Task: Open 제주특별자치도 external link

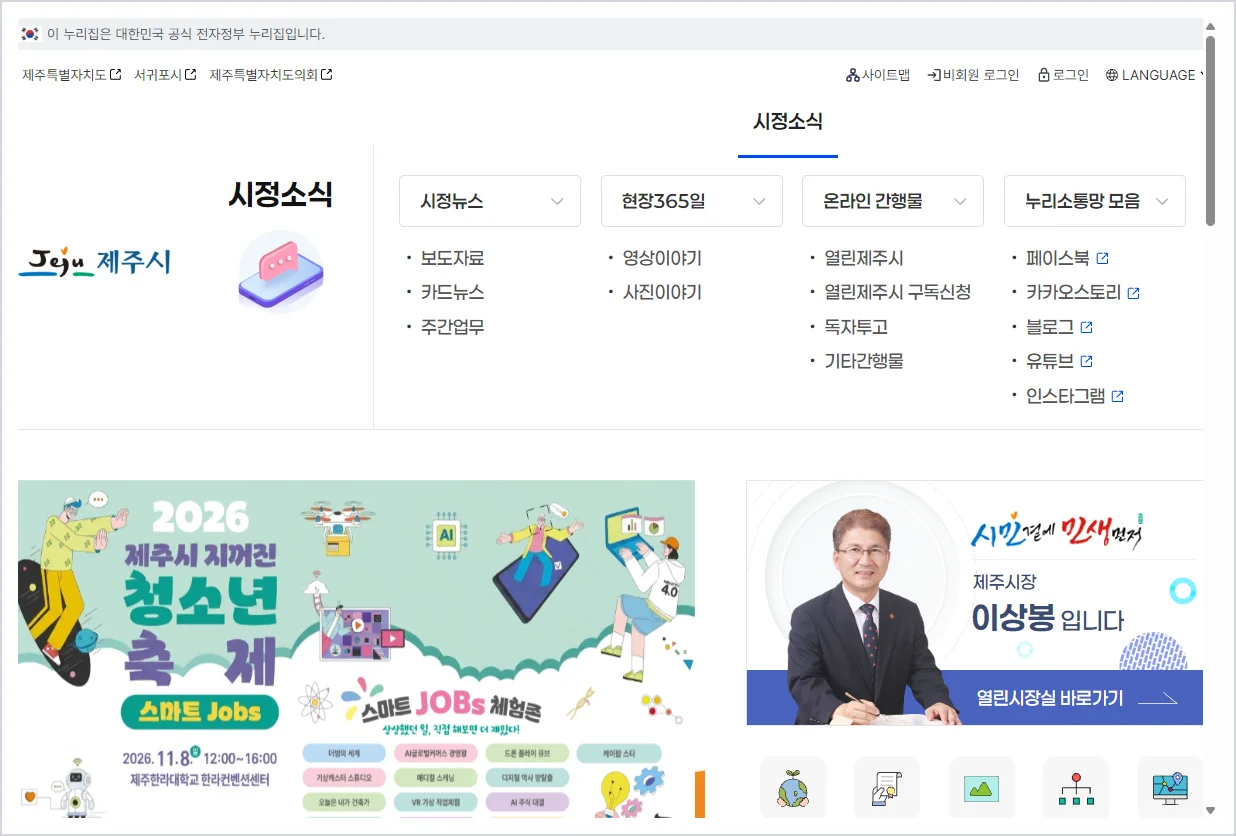Action: coord(72,75)
